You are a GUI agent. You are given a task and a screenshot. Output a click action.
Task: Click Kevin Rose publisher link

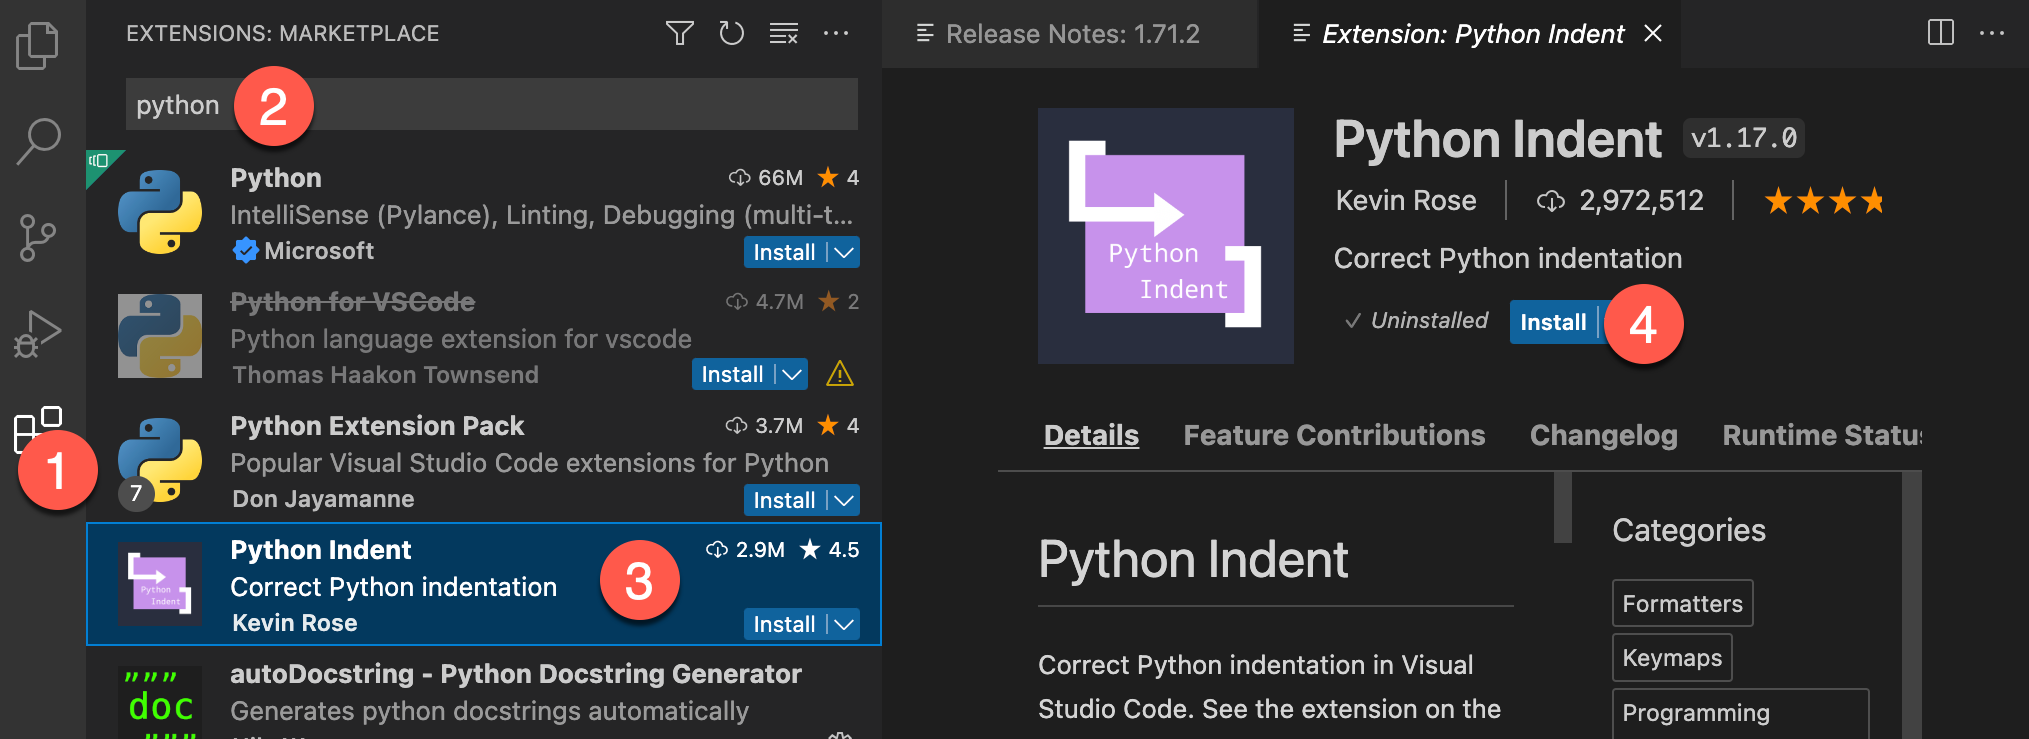tap(1406, 200)
